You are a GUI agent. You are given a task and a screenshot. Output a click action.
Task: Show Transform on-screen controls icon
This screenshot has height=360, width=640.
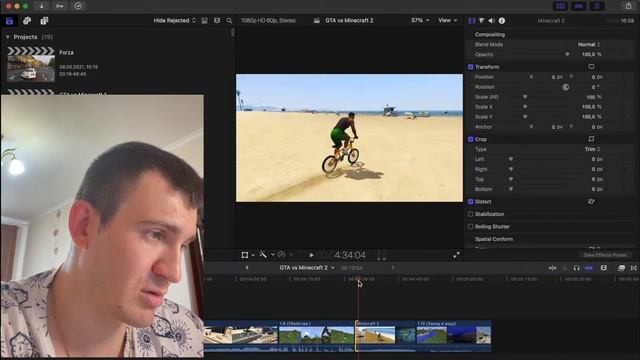pyautogui.click(x=591, y=67)
